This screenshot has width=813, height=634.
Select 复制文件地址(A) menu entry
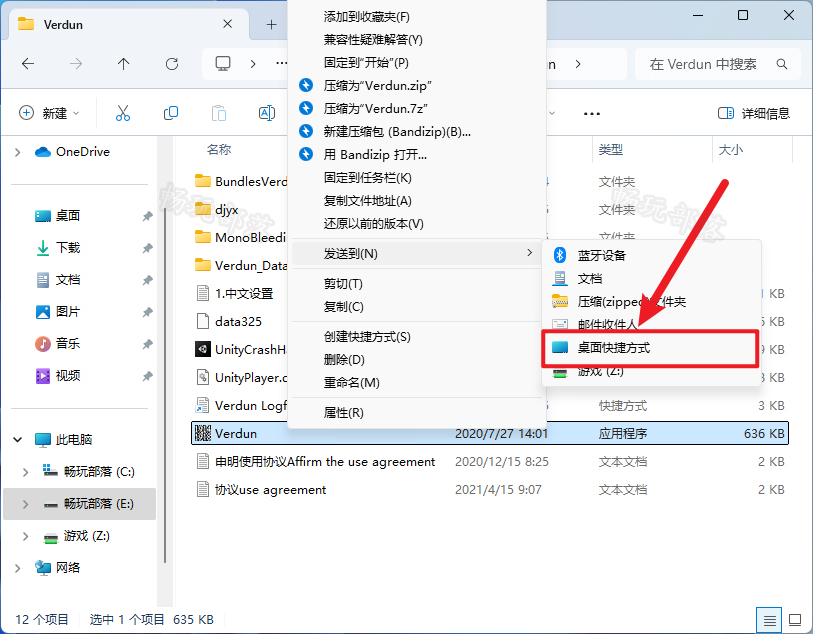[x=417, y=201]
